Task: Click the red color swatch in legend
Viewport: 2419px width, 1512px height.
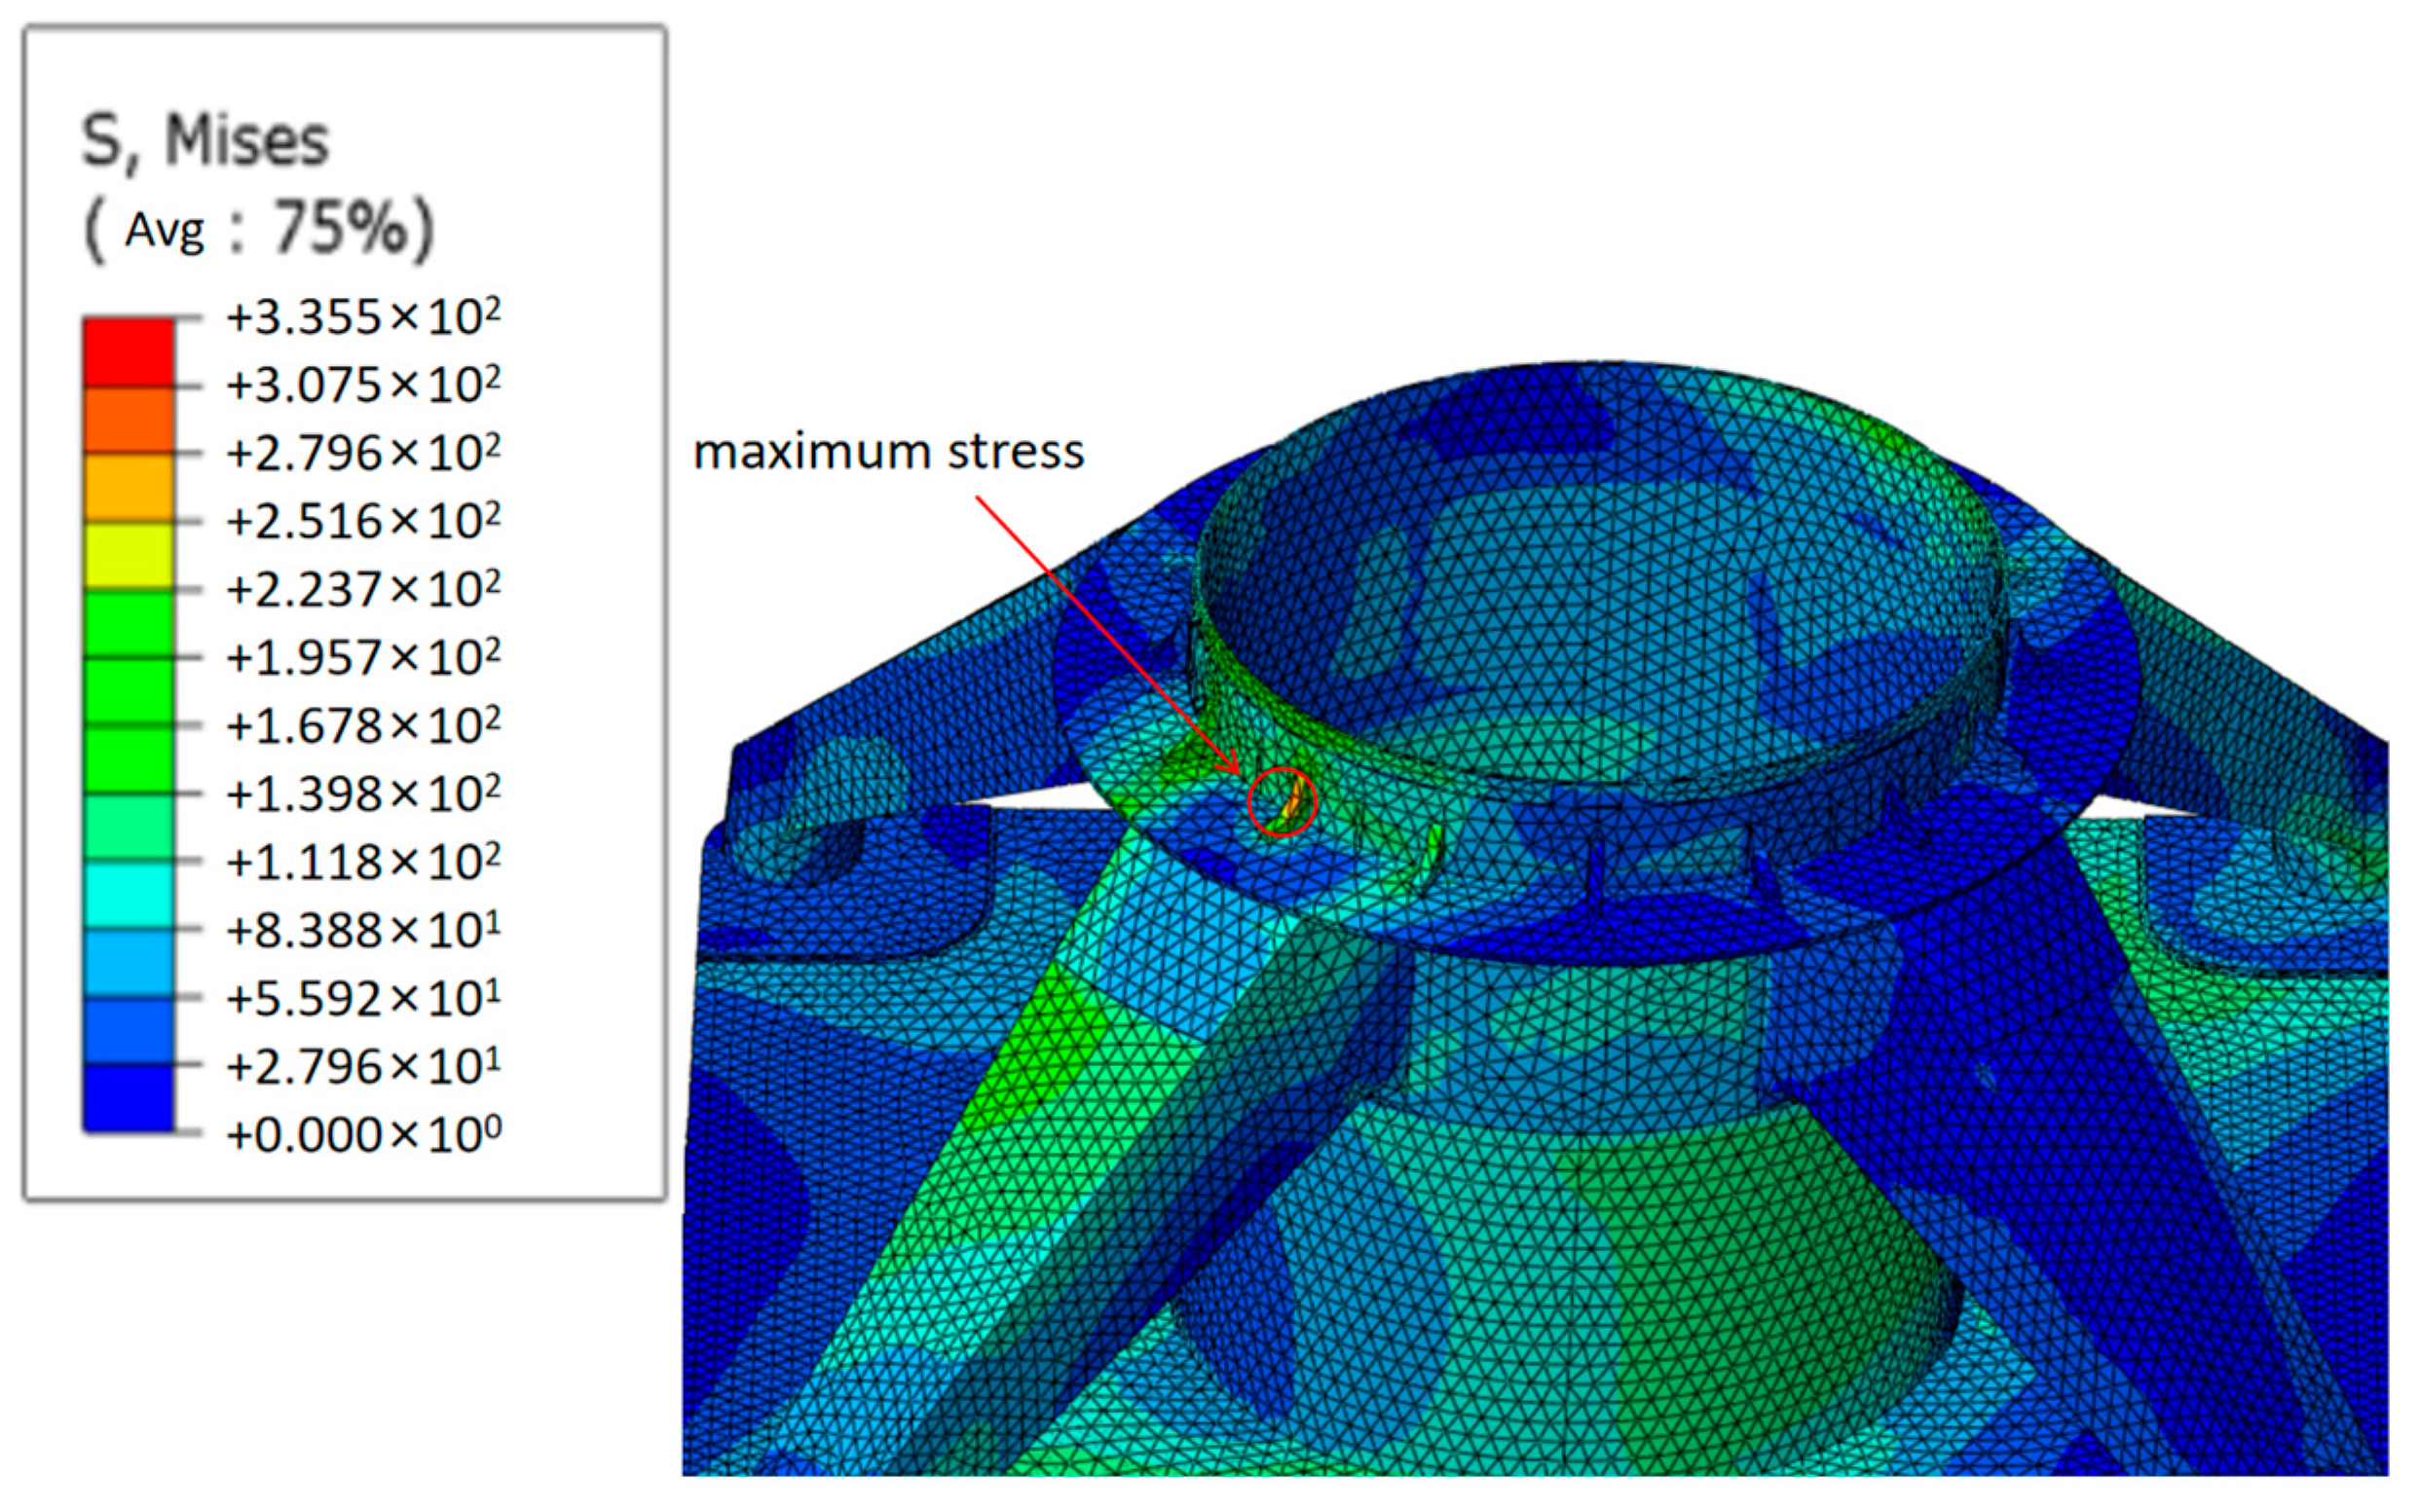Action: tap(128, 352)
